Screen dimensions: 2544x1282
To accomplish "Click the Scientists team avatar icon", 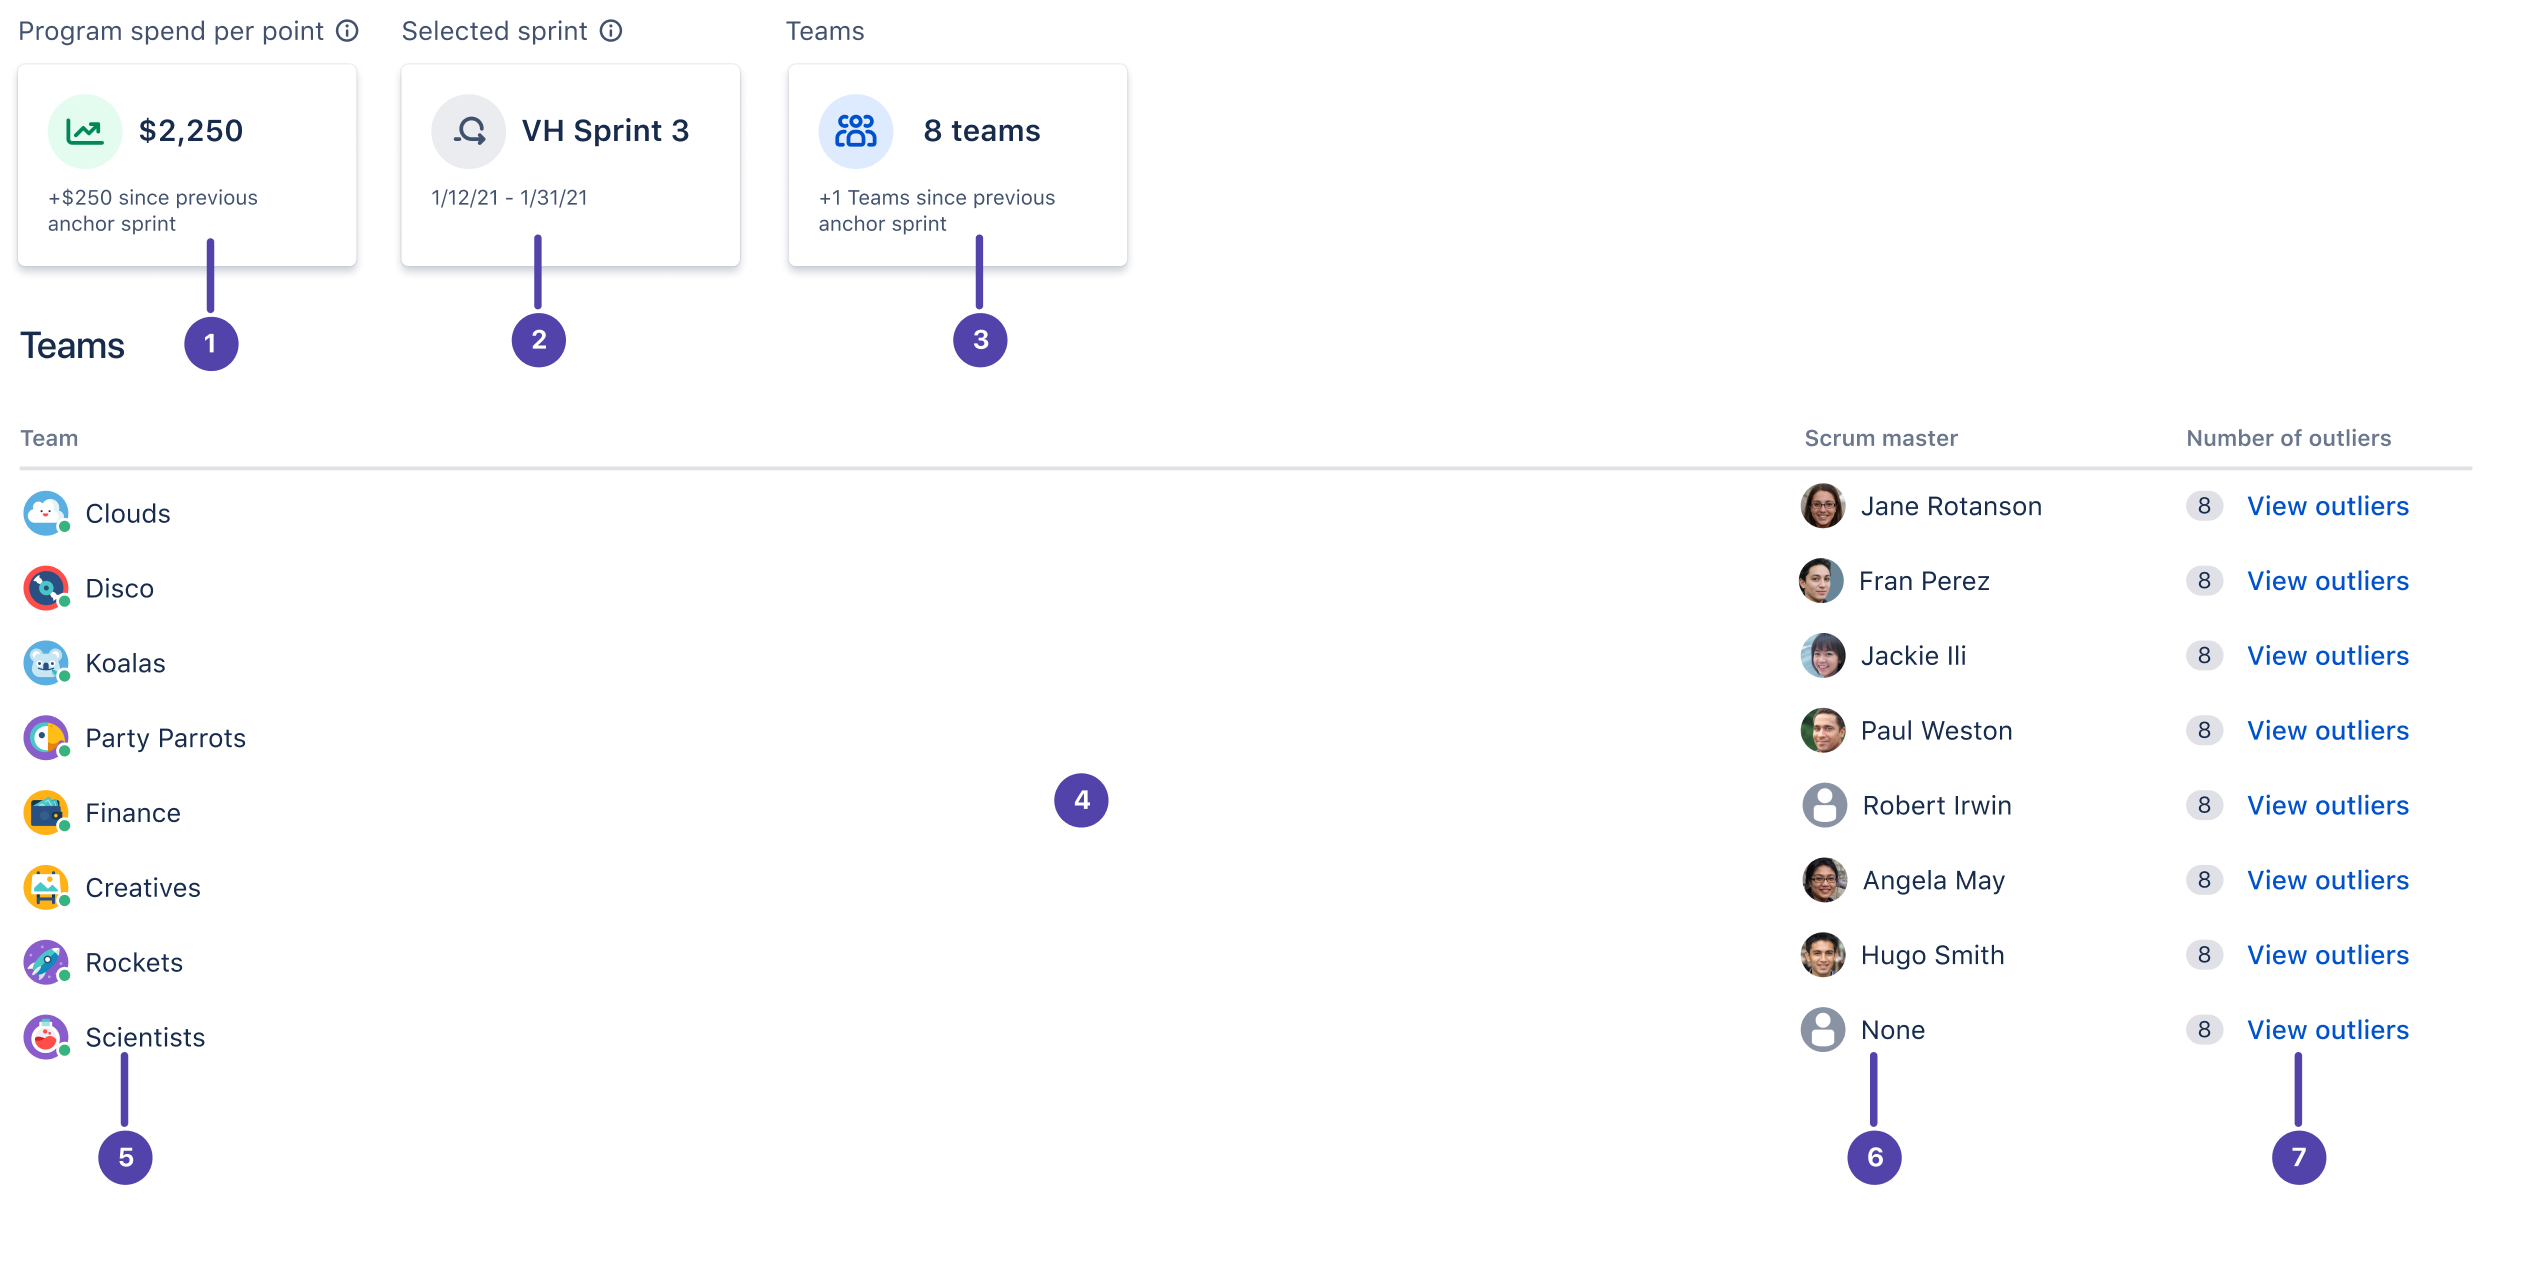I will point(46,1037).
